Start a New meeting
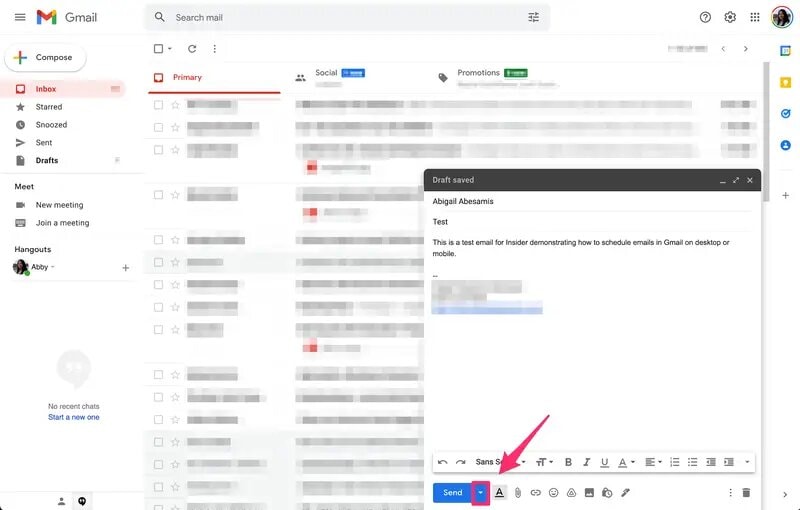800x510 pixels. [x=59, y=205]
